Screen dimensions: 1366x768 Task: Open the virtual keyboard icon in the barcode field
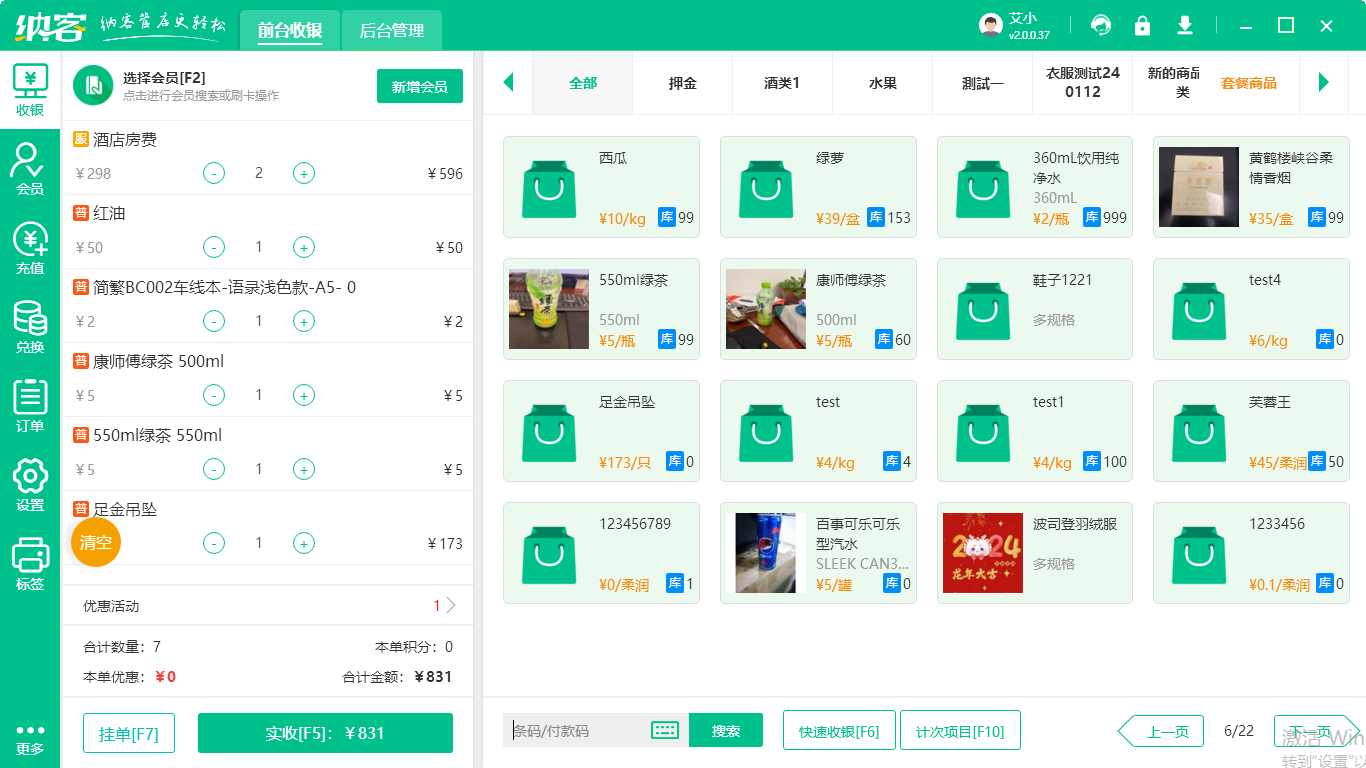666,731
